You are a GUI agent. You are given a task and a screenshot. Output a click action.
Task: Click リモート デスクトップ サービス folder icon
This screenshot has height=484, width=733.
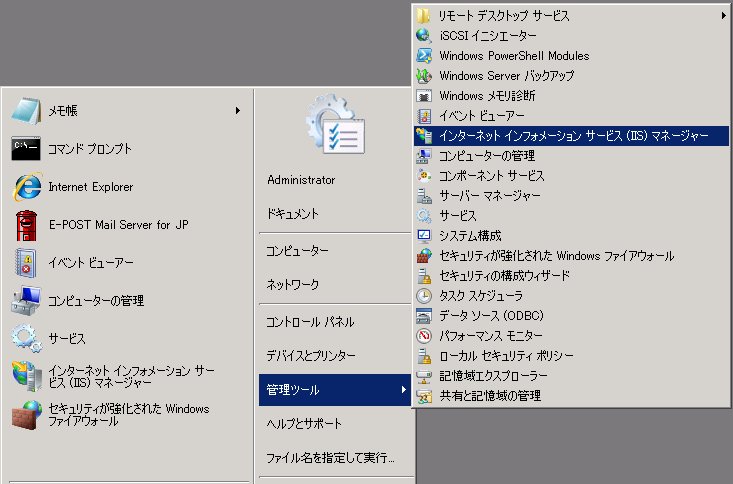[x=424, y=16]
